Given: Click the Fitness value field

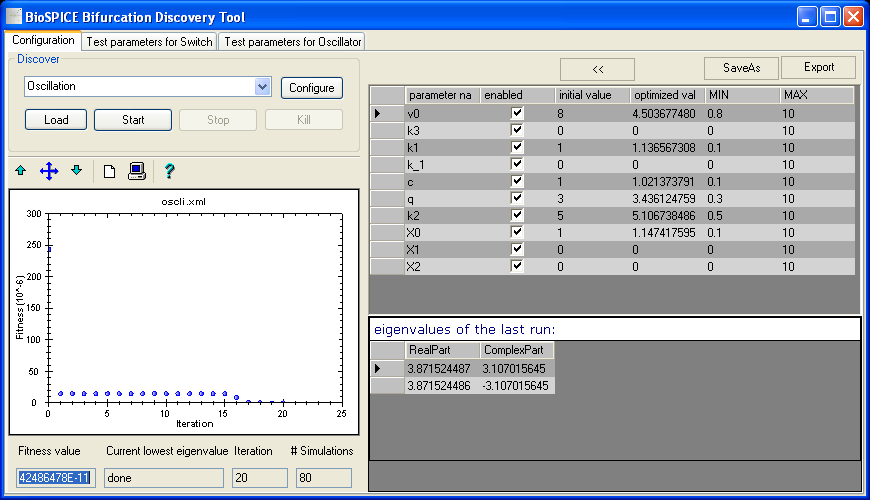Looking at the screenshot, I should coord(56,478).
